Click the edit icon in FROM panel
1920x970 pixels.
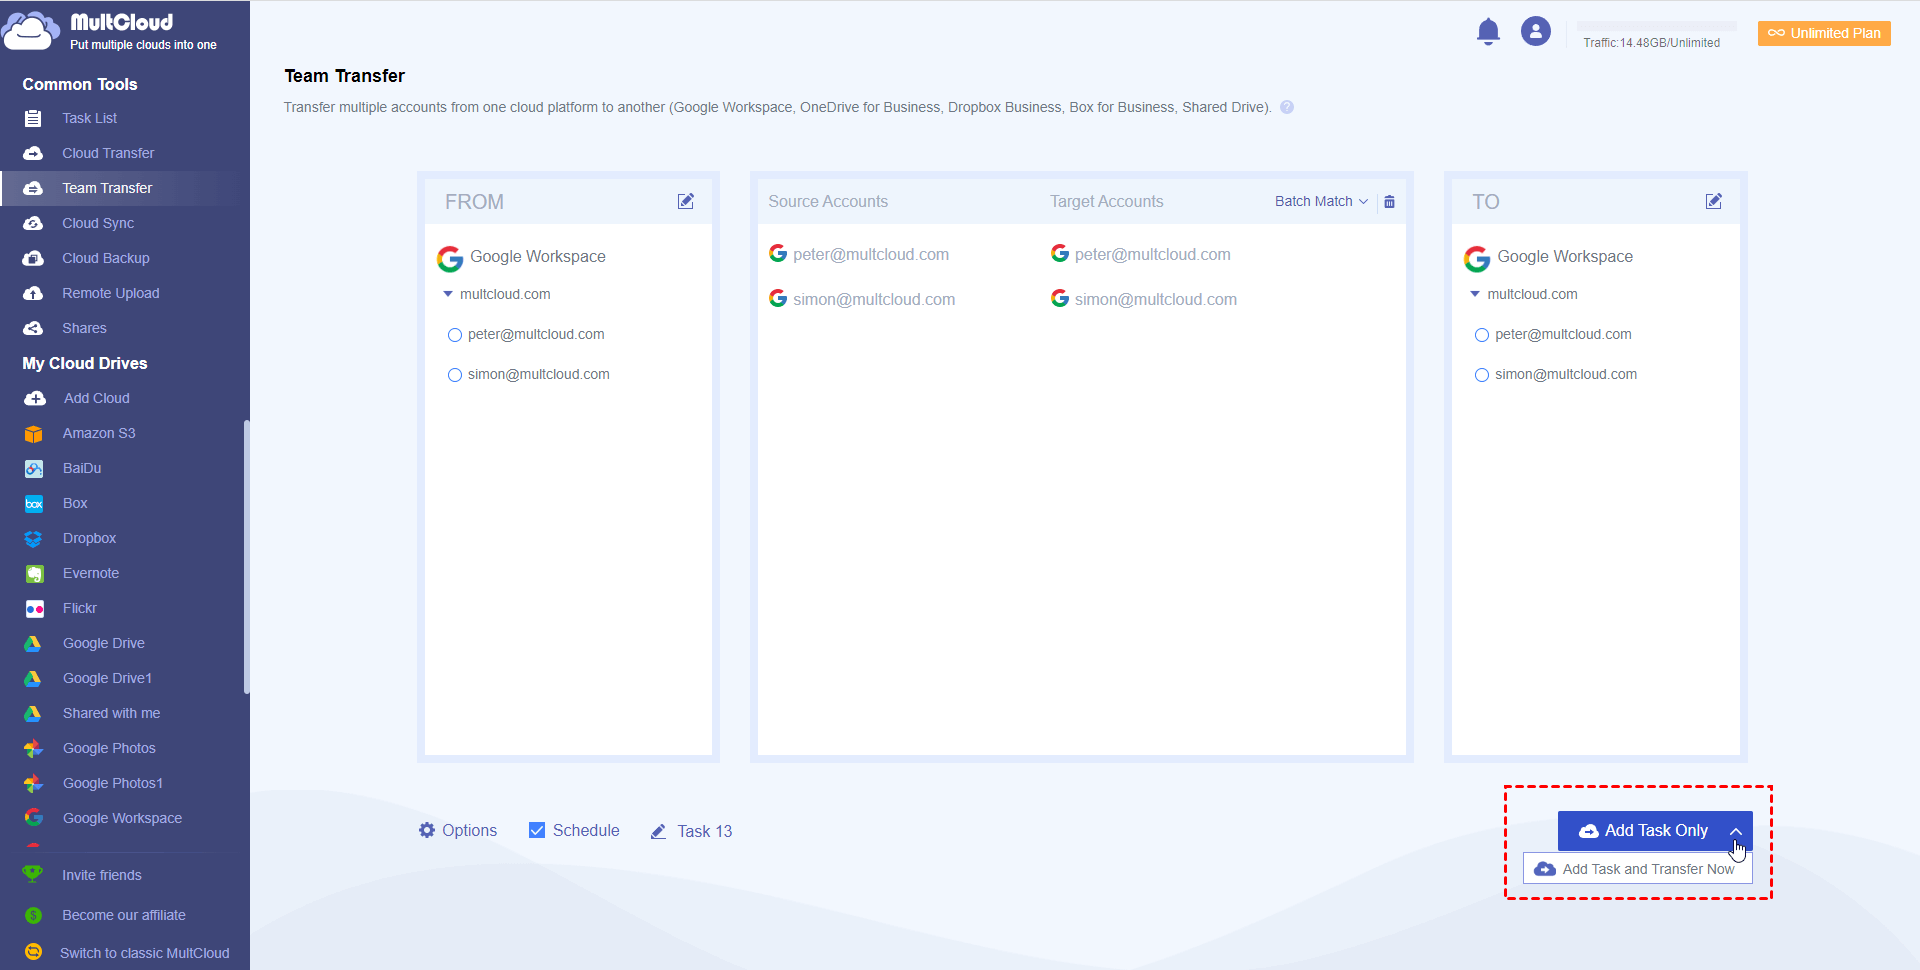[686, 201]
